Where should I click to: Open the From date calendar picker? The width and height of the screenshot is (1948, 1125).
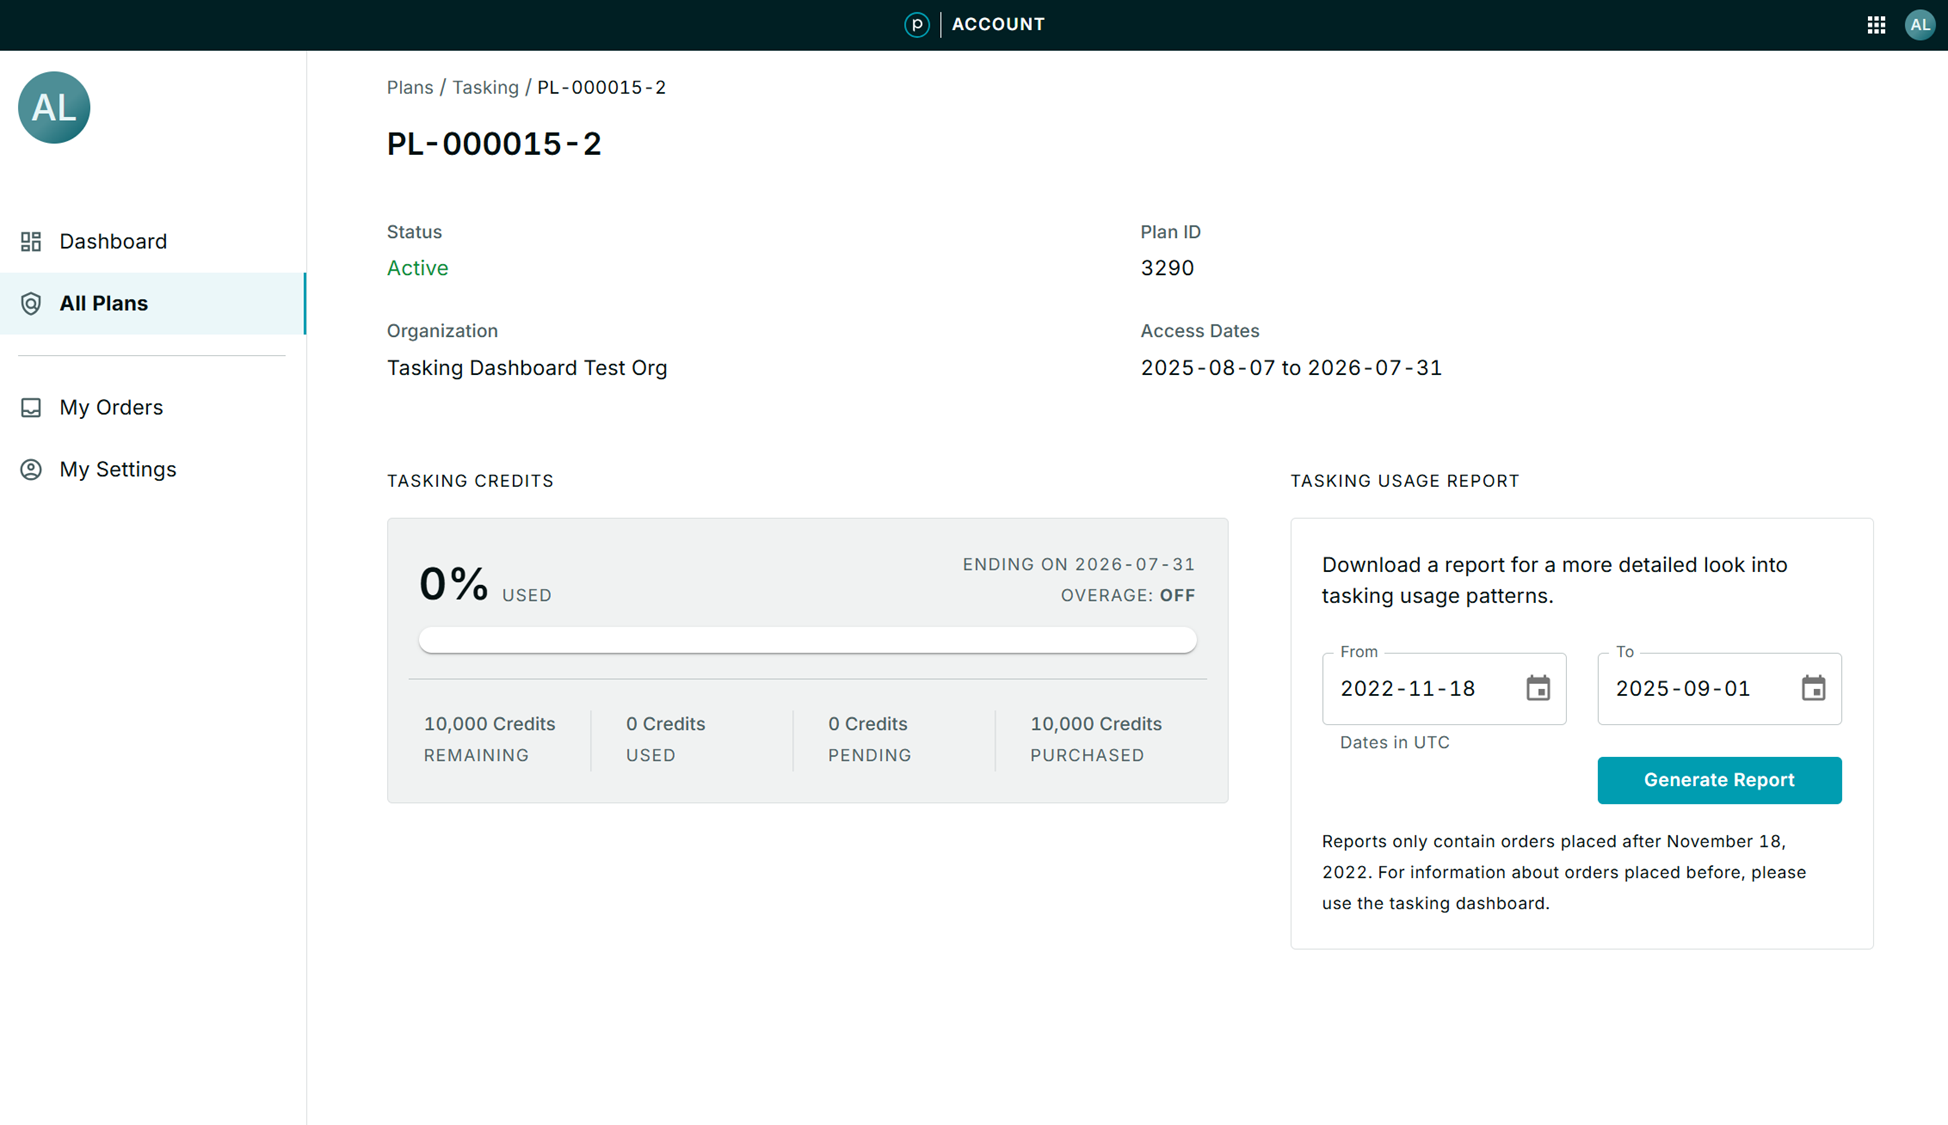coord(1537,688)
